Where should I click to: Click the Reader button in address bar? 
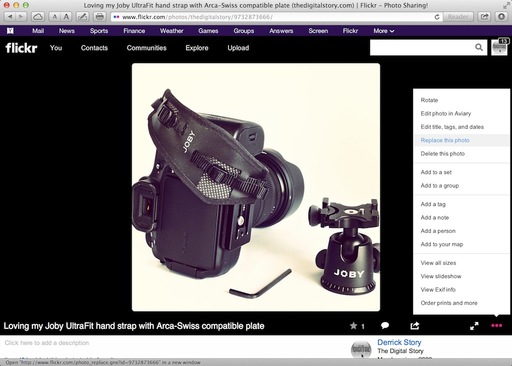(x=458, y=17)
